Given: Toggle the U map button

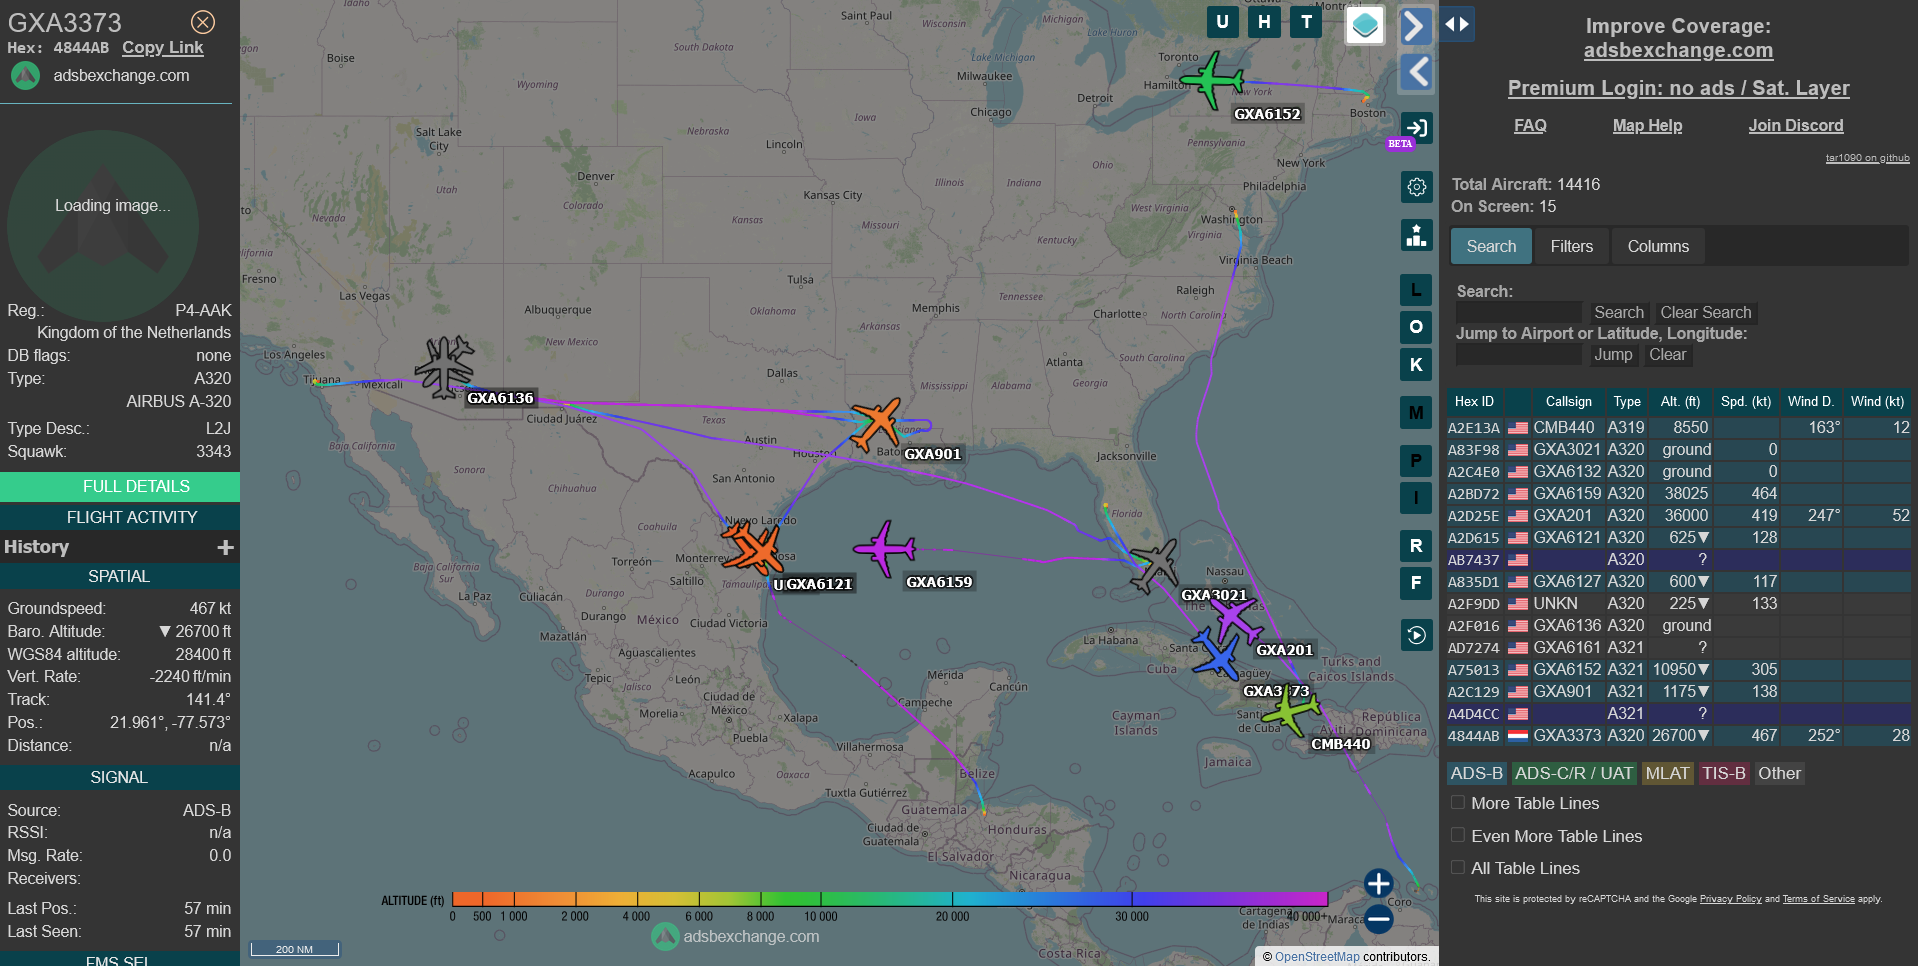Looking at the screenshot, I should pyautogui.click(x=1222, y=22).
